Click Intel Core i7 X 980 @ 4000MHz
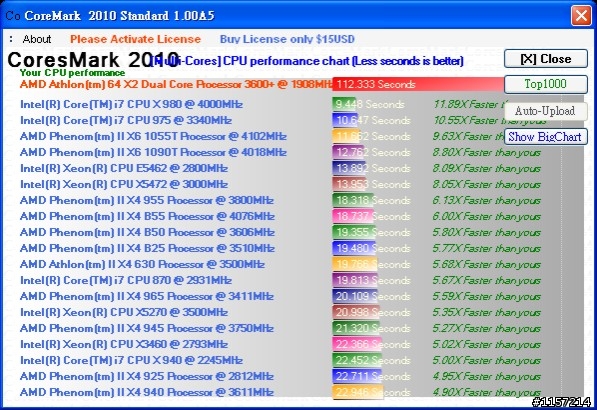 (131, 104)
